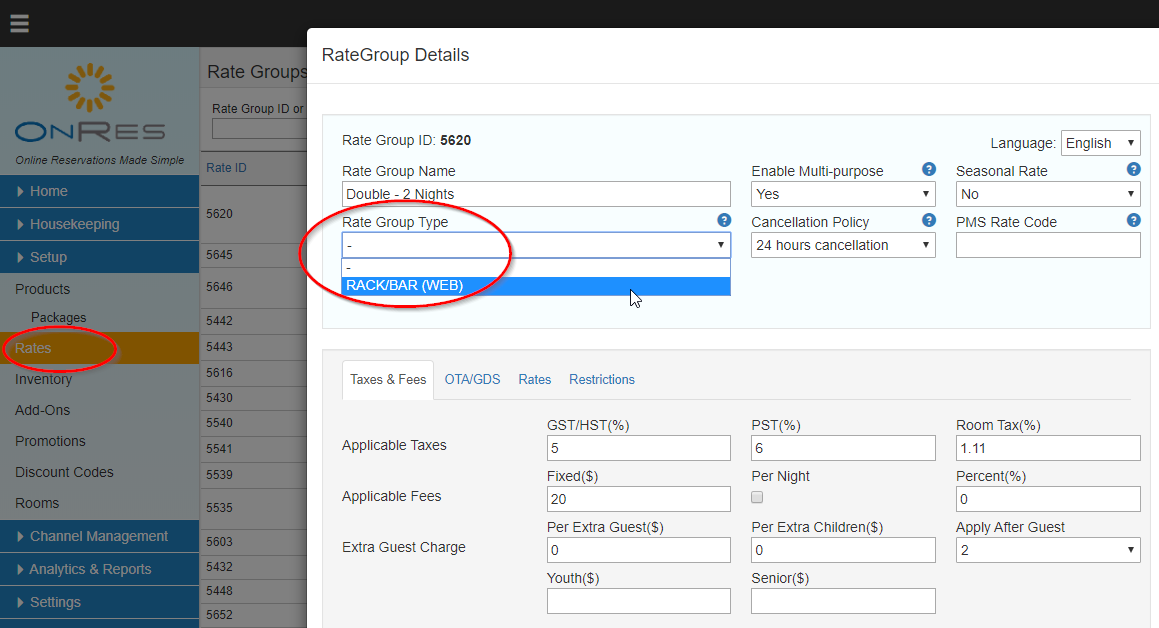This screenshot has height=628, width=1159.
Task: Click help icon beside Seasonal Rate
Action: pyautogui.click(x=1133, y=169)
